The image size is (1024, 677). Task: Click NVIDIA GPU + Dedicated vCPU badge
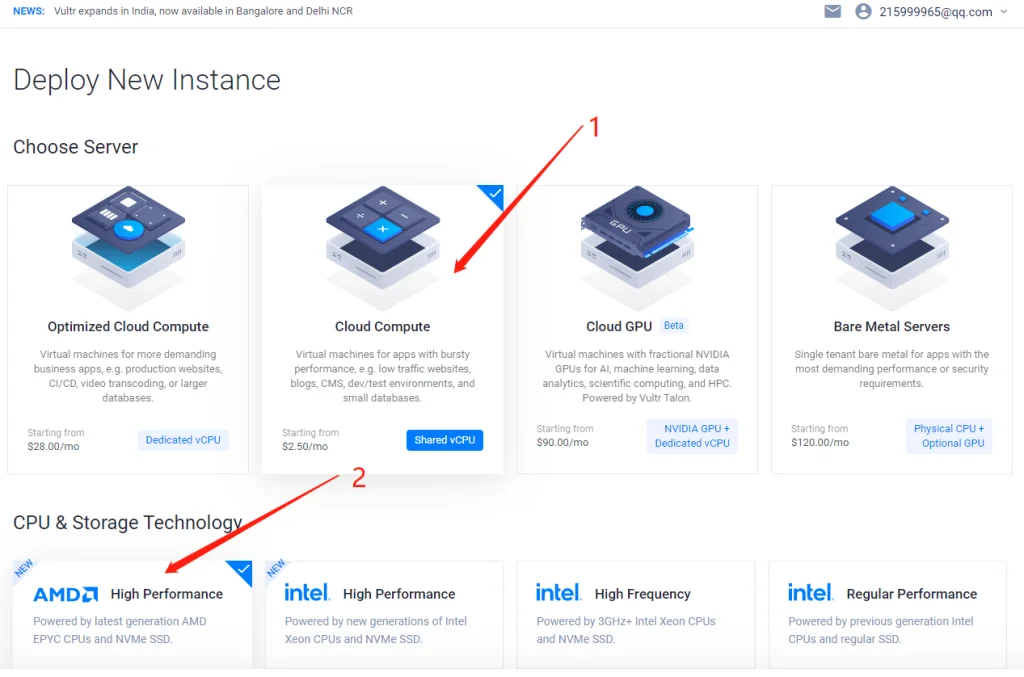pos(692,435)
